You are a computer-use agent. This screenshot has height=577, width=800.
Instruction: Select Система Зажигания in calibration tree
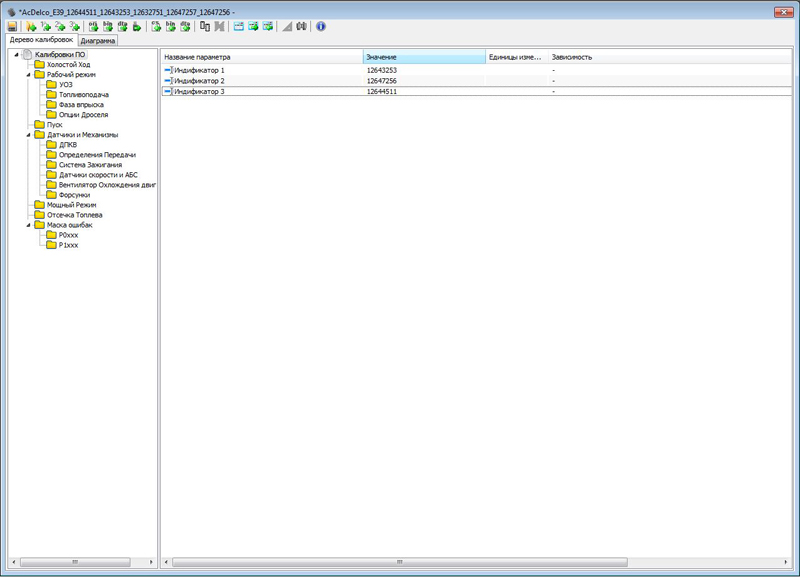click(x=90, y=165)
